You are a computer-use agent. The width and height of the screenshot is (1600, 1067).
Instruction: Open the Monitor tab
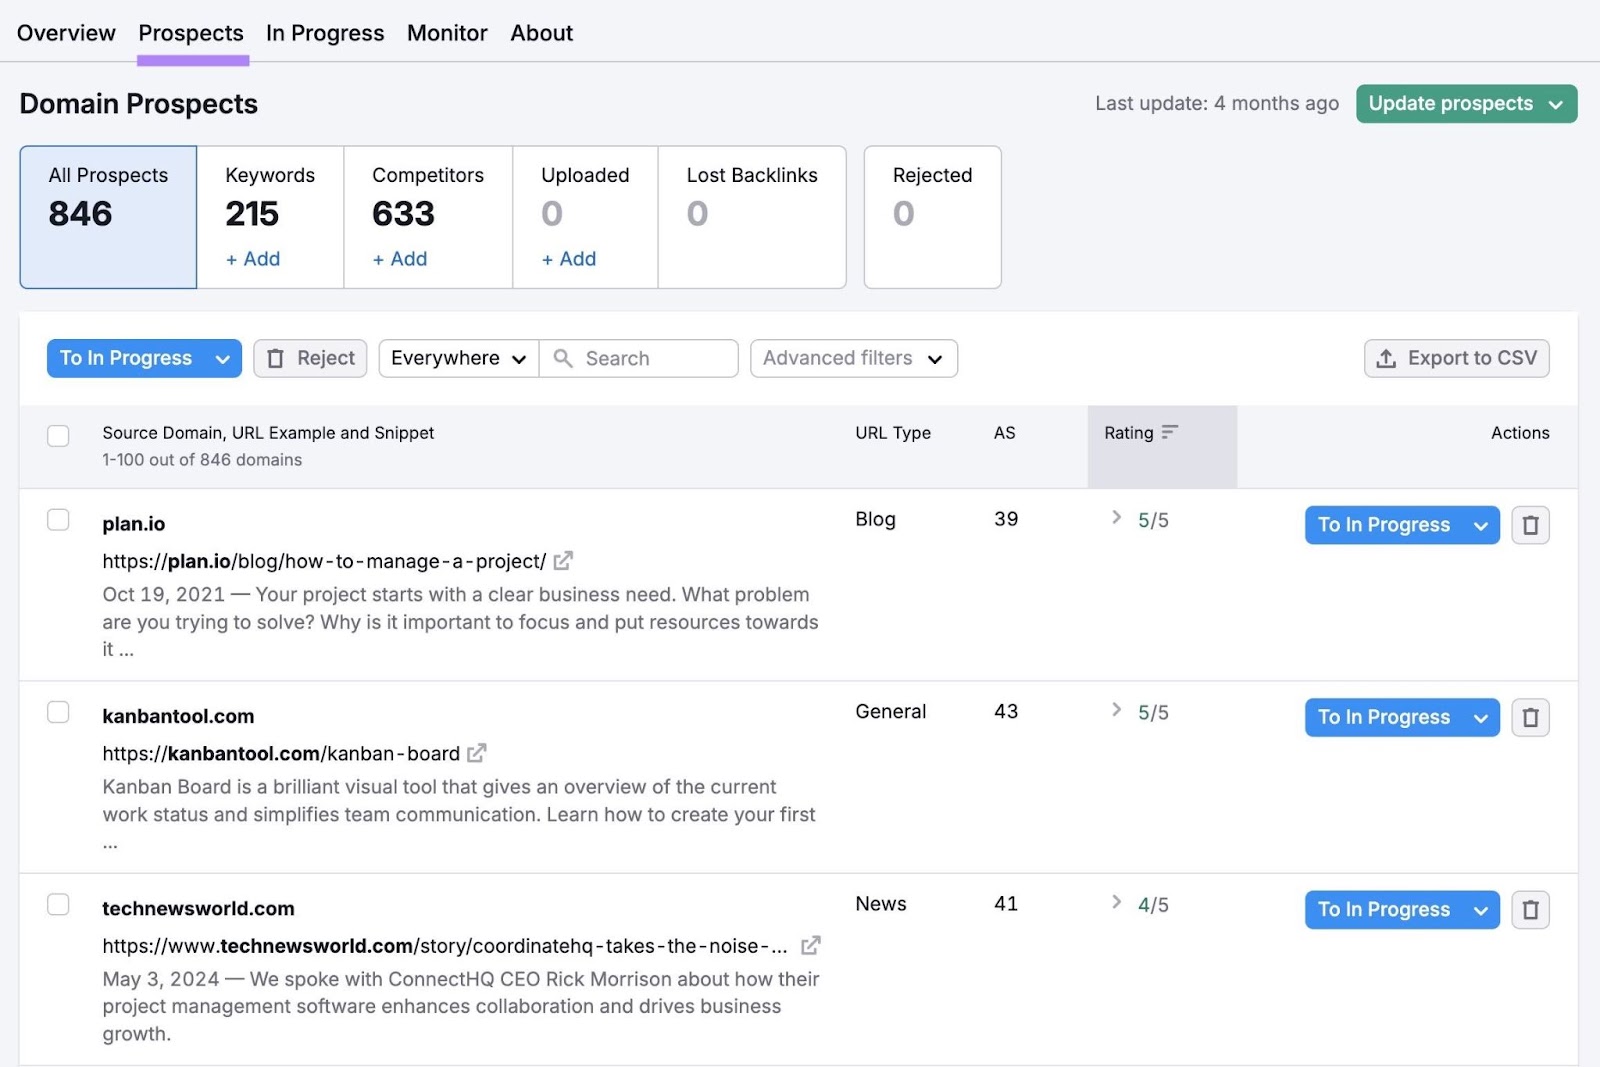(x=446, y=32)
